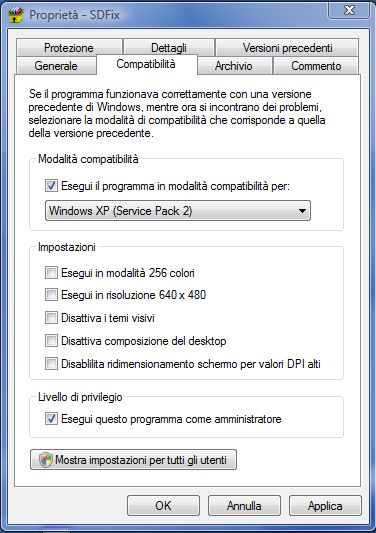Check 'Disattiva i temi visivi'
The height and width of the screenshot is (533, 376).
51,317
